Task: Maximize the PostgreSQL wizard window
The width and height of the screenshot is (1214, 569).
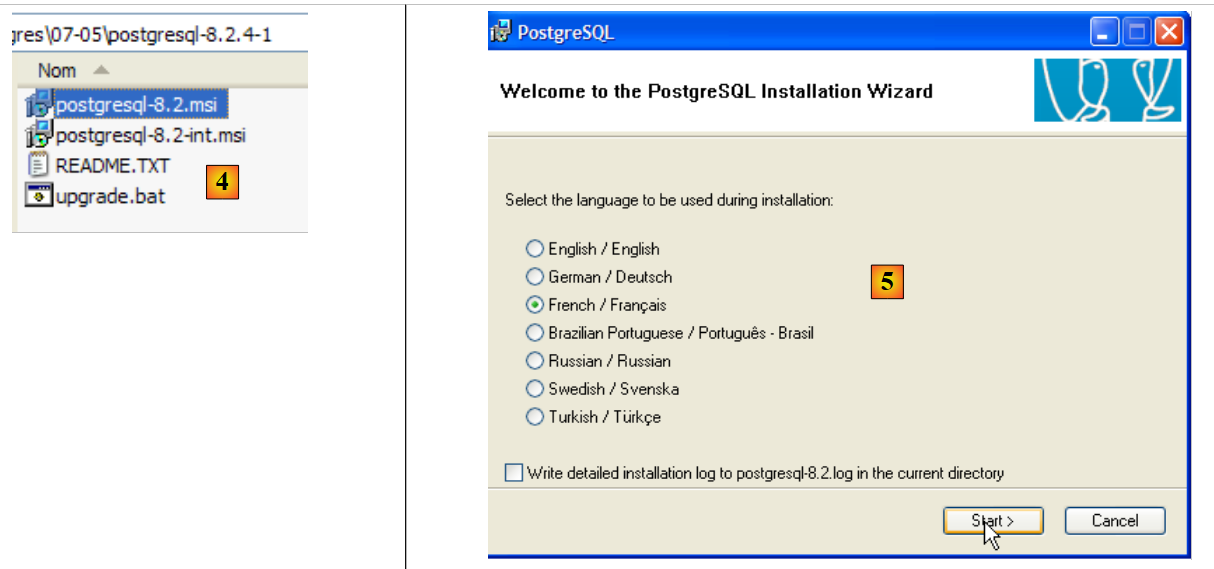Action: [1137, 32]
